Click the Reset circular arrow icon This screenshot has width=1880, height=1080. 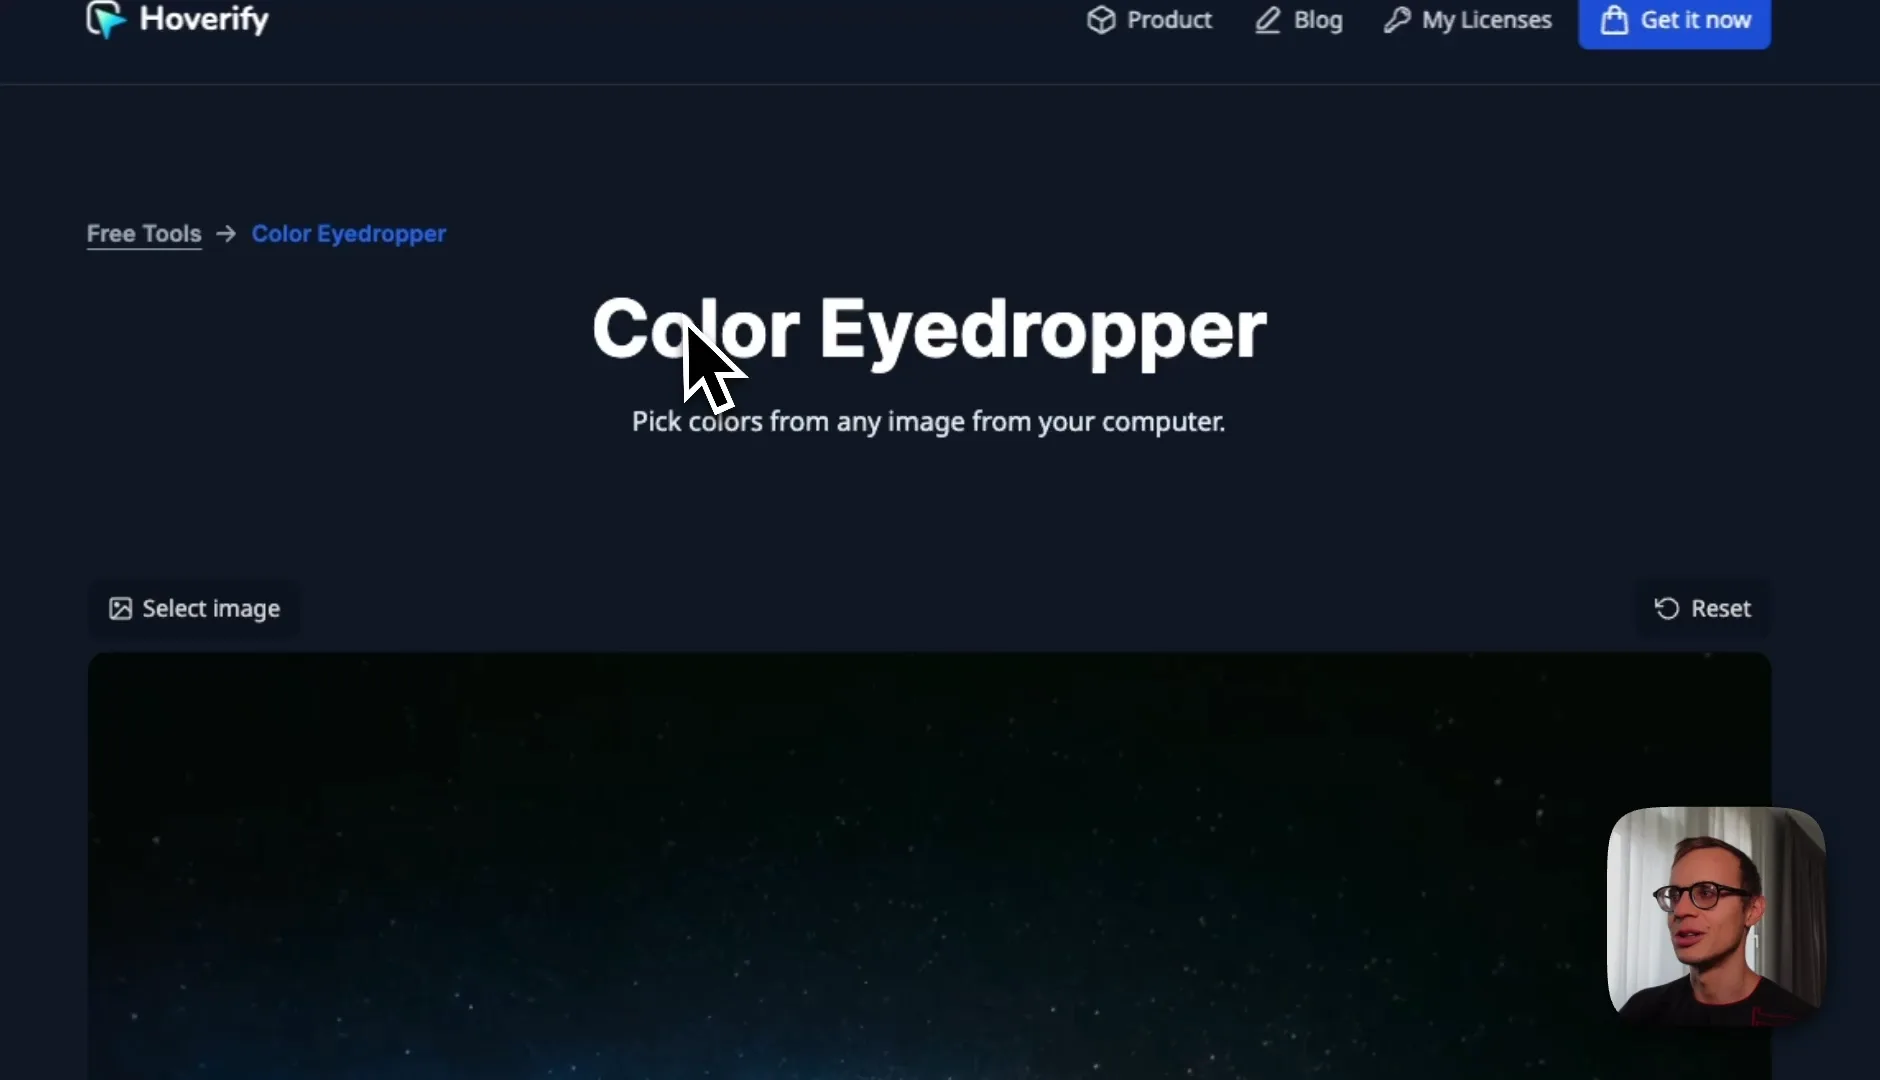click(x=1667, y=609)
